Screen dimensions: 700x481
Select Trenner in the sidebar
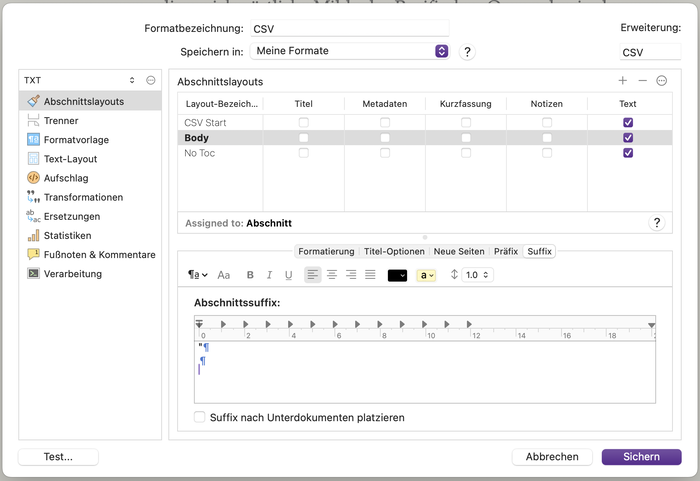click(x=61, y=120)
